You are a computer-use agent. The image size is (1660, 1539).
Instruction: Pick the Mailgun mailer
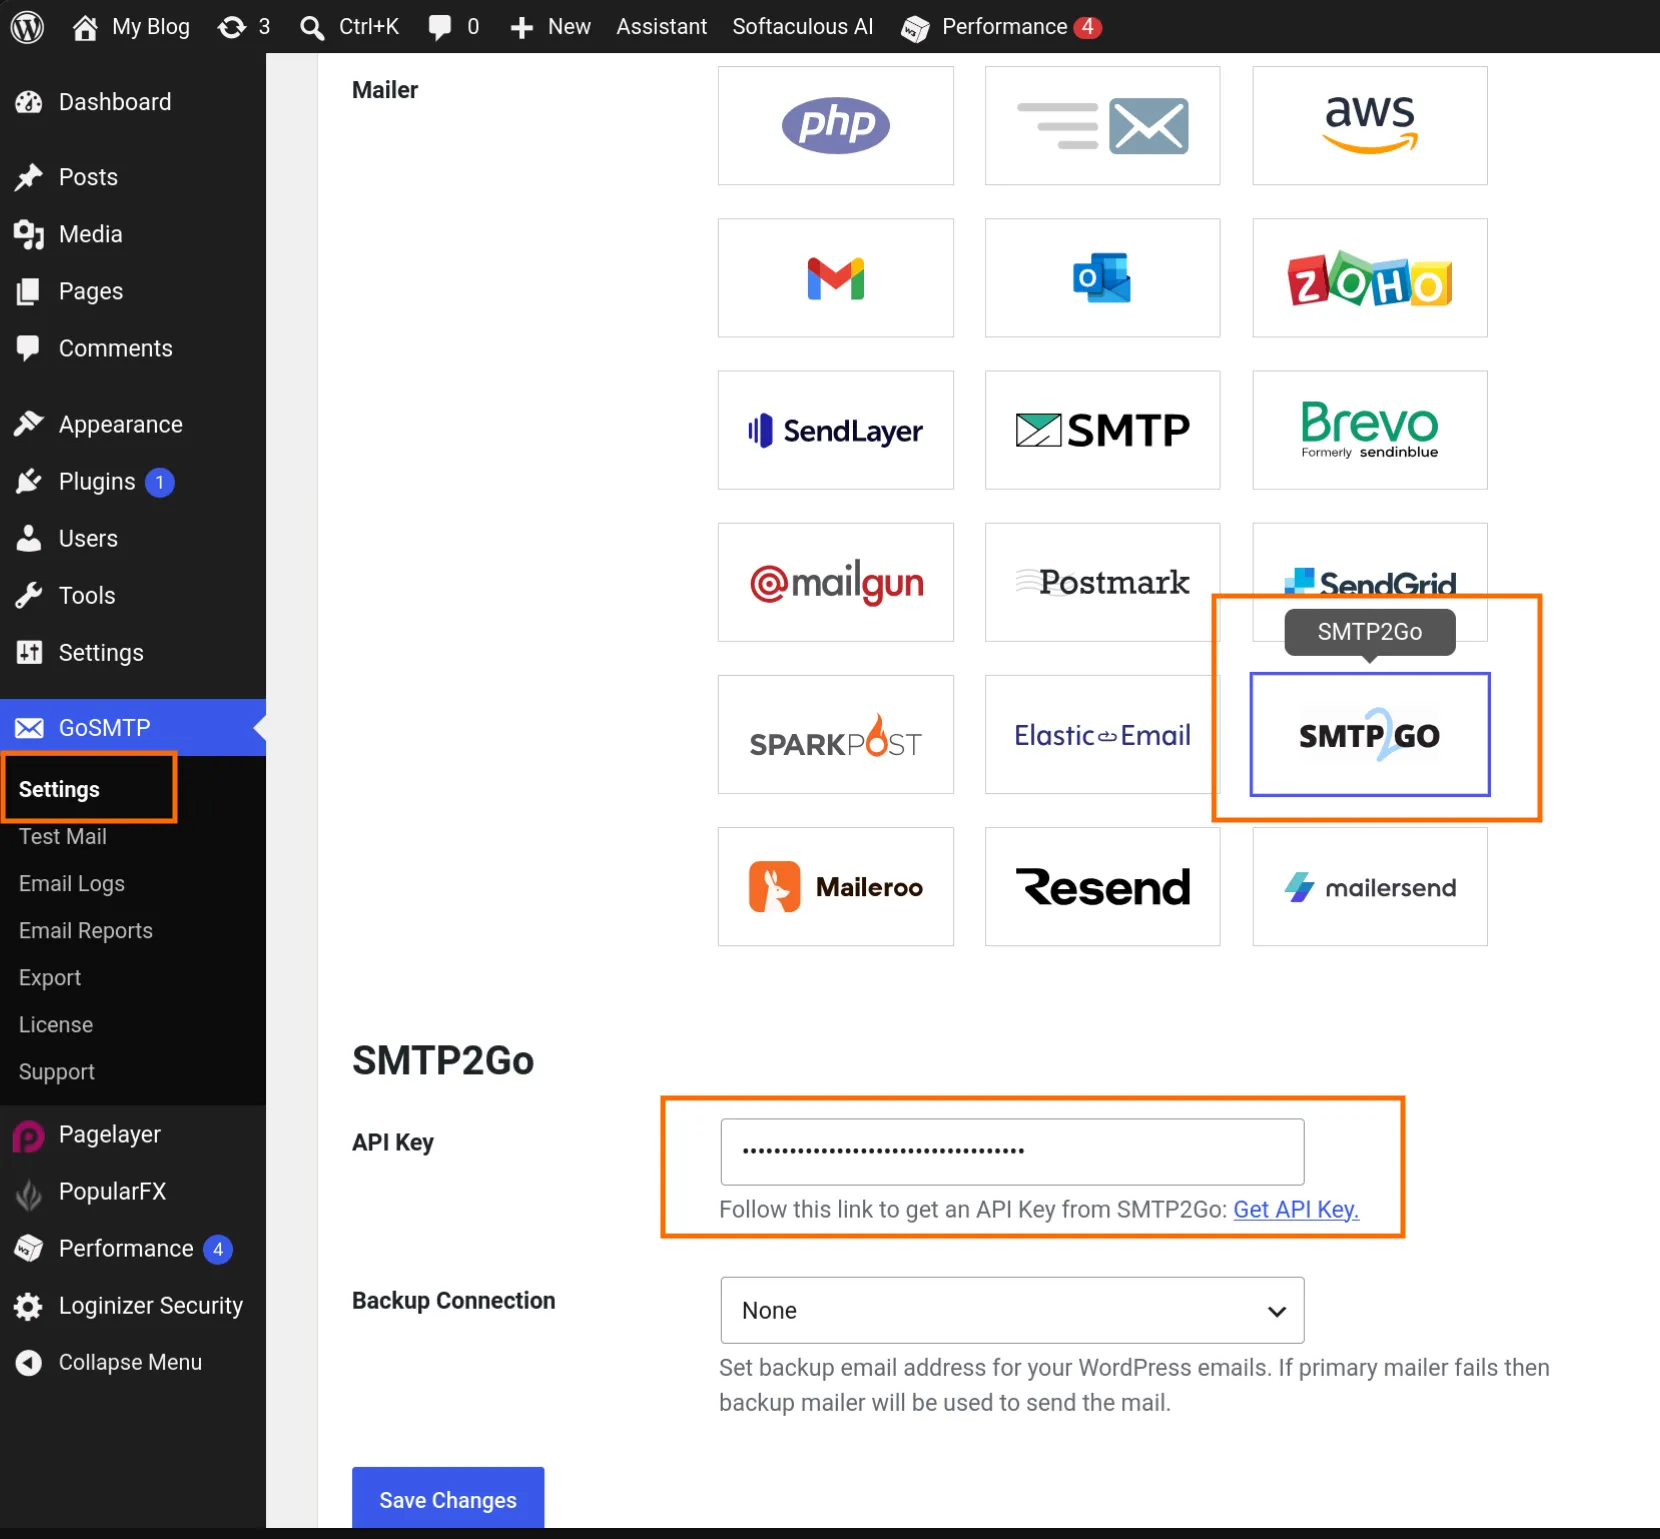pos(835,582)
